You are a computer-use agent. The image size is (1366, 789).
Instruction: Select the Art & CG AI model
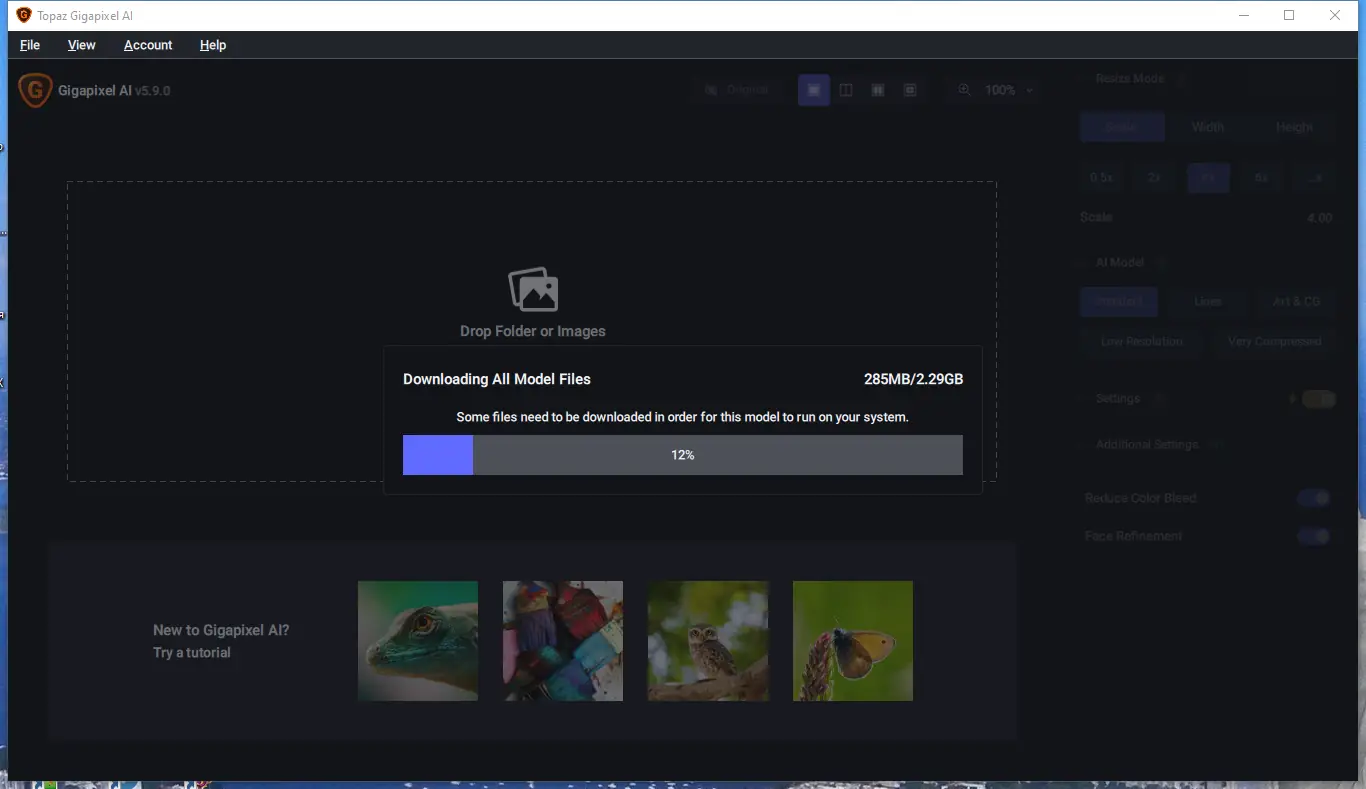click(x=1296, y=301)
